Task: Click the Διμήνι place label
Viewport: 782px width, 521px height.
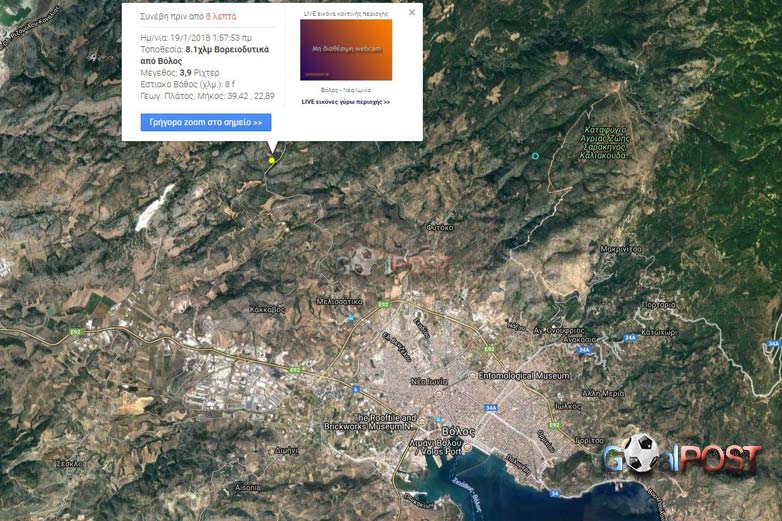Action: [x=286, y=450]
